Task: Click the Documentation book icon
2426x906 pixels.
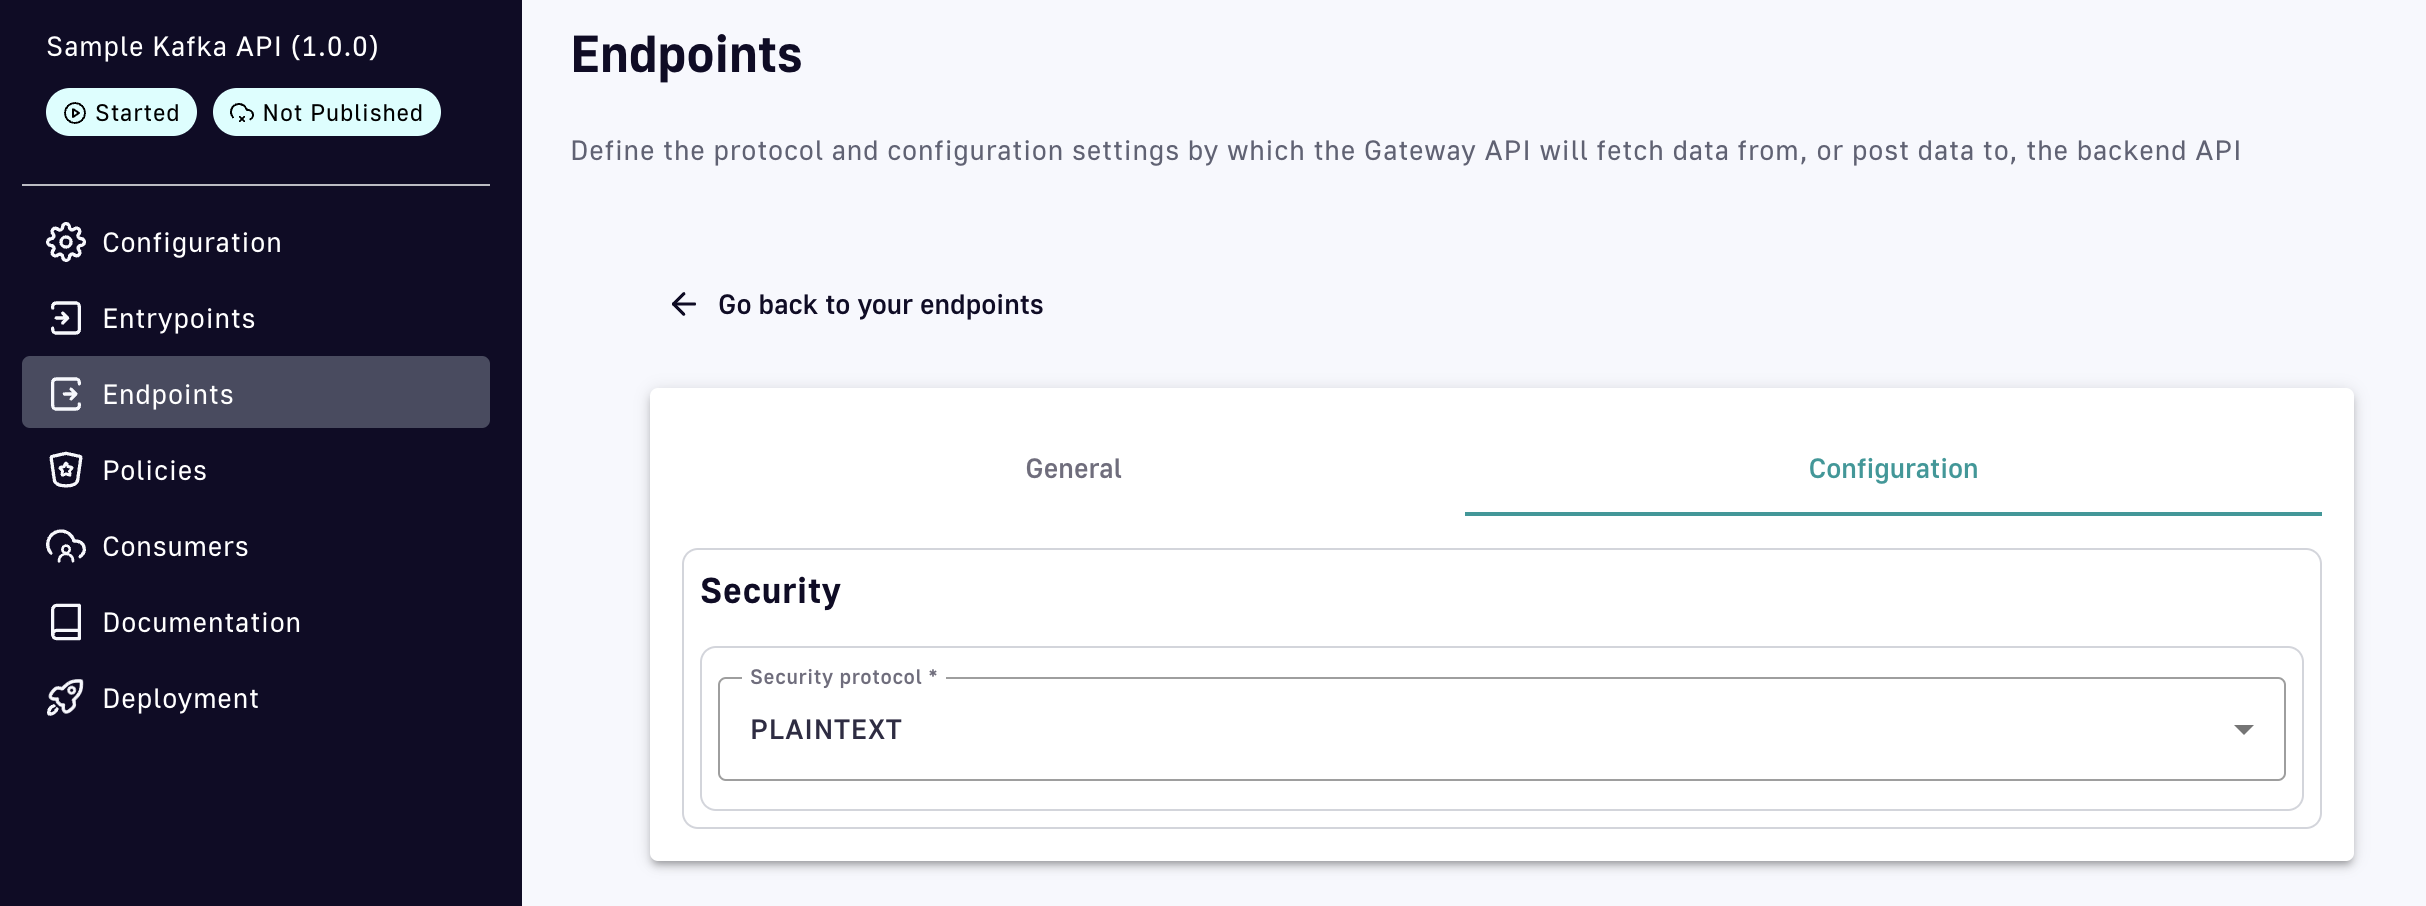Action: [x=66, y=622]
